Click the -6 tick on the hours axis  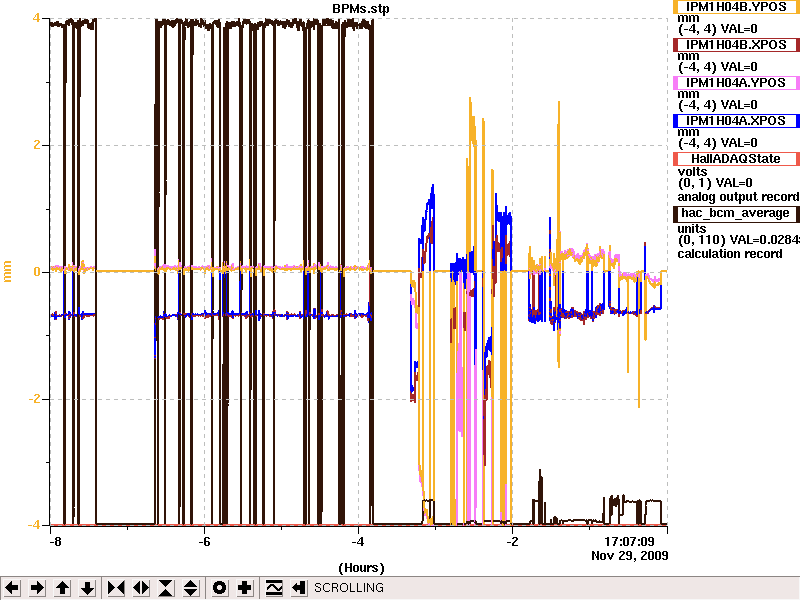204,542
